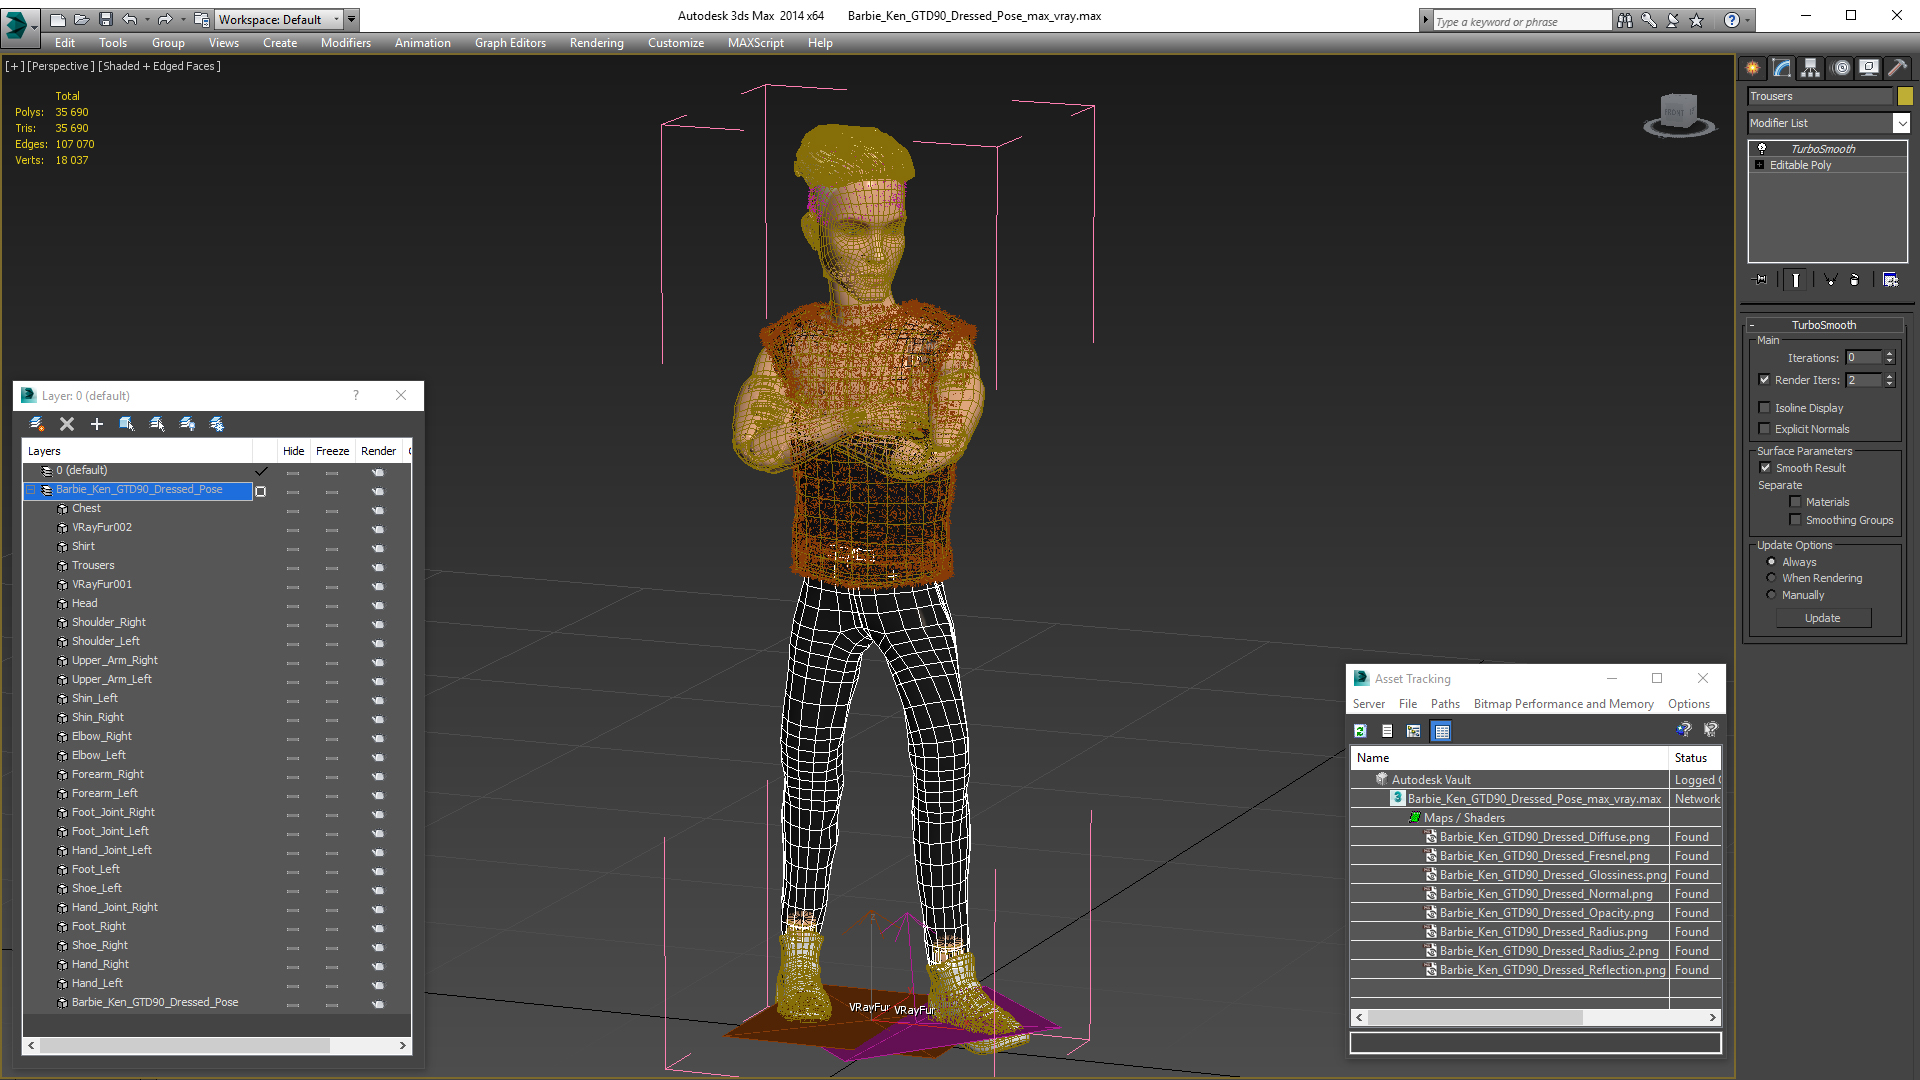Click the [Shaded + Edged Faces] viewport label
Image resolution: width=1920 pixels, height=1080 pixels.
[159, 66]
